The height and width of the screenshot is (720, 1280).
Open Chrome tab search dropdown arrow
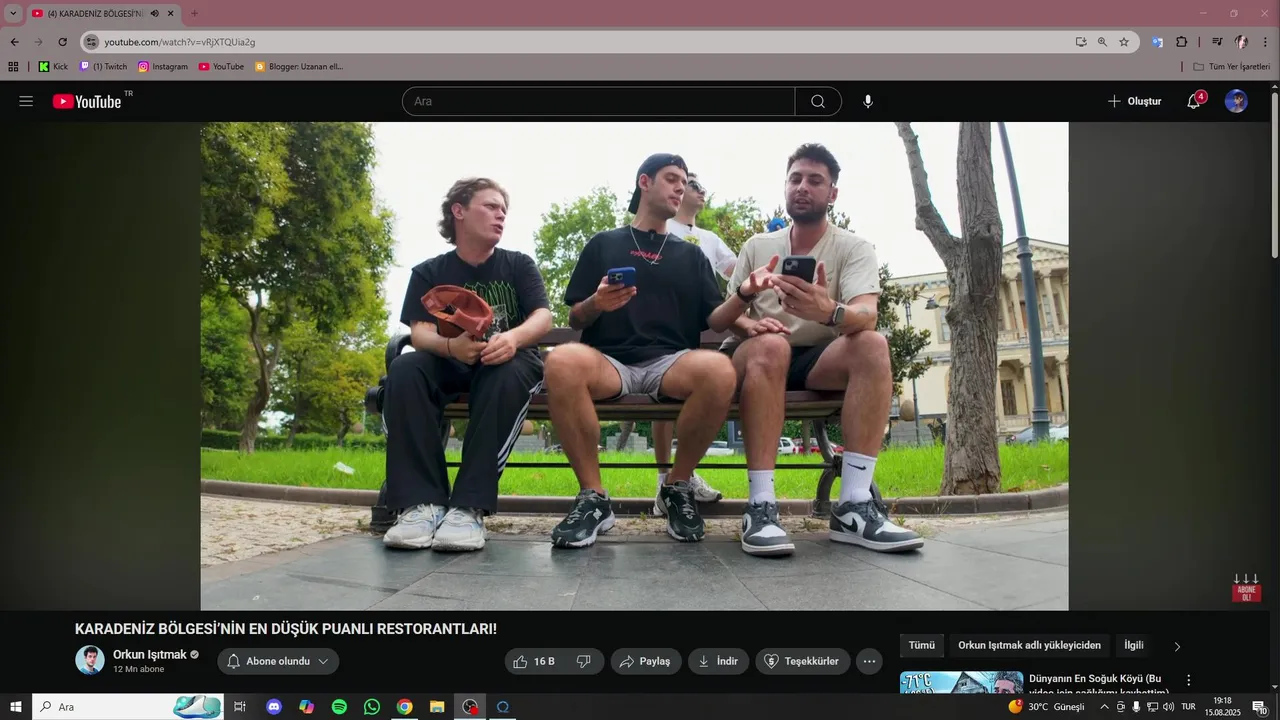point(14,13)
